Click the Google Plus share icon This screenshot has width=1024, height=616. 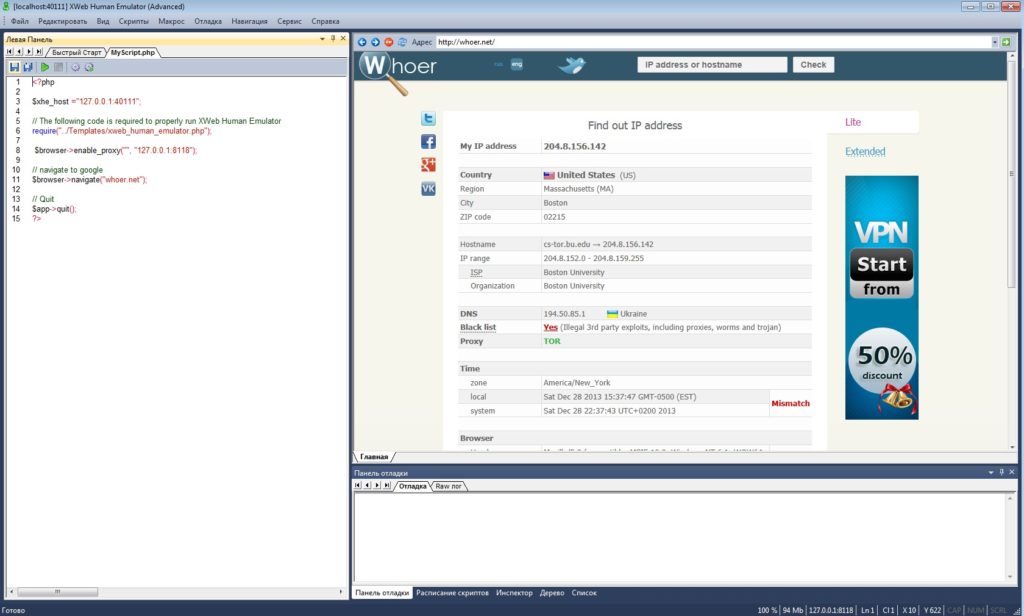coord(428,165)
